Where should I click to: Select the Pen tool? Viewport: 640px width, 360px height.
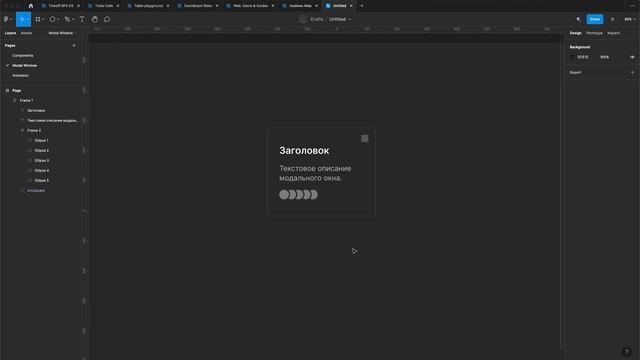point(67,19)
